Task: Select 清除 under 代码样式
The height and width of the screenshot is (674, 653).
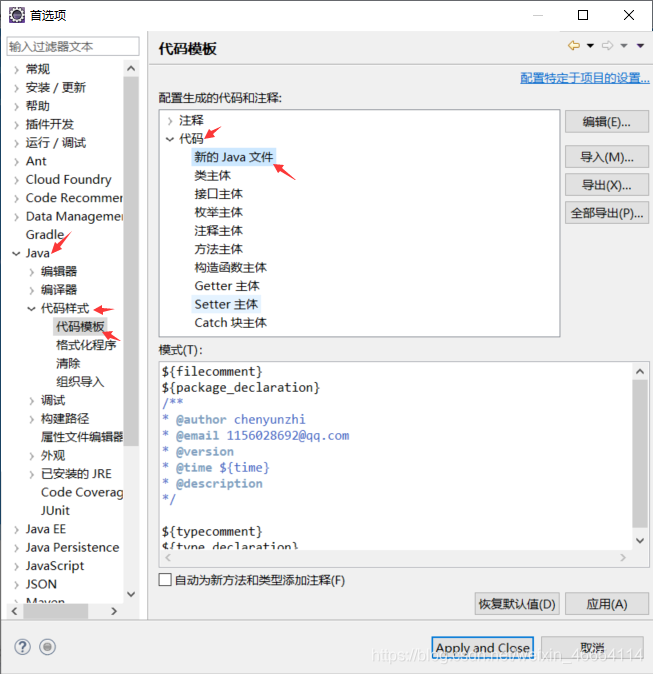Action: click(x=68, y=364)
